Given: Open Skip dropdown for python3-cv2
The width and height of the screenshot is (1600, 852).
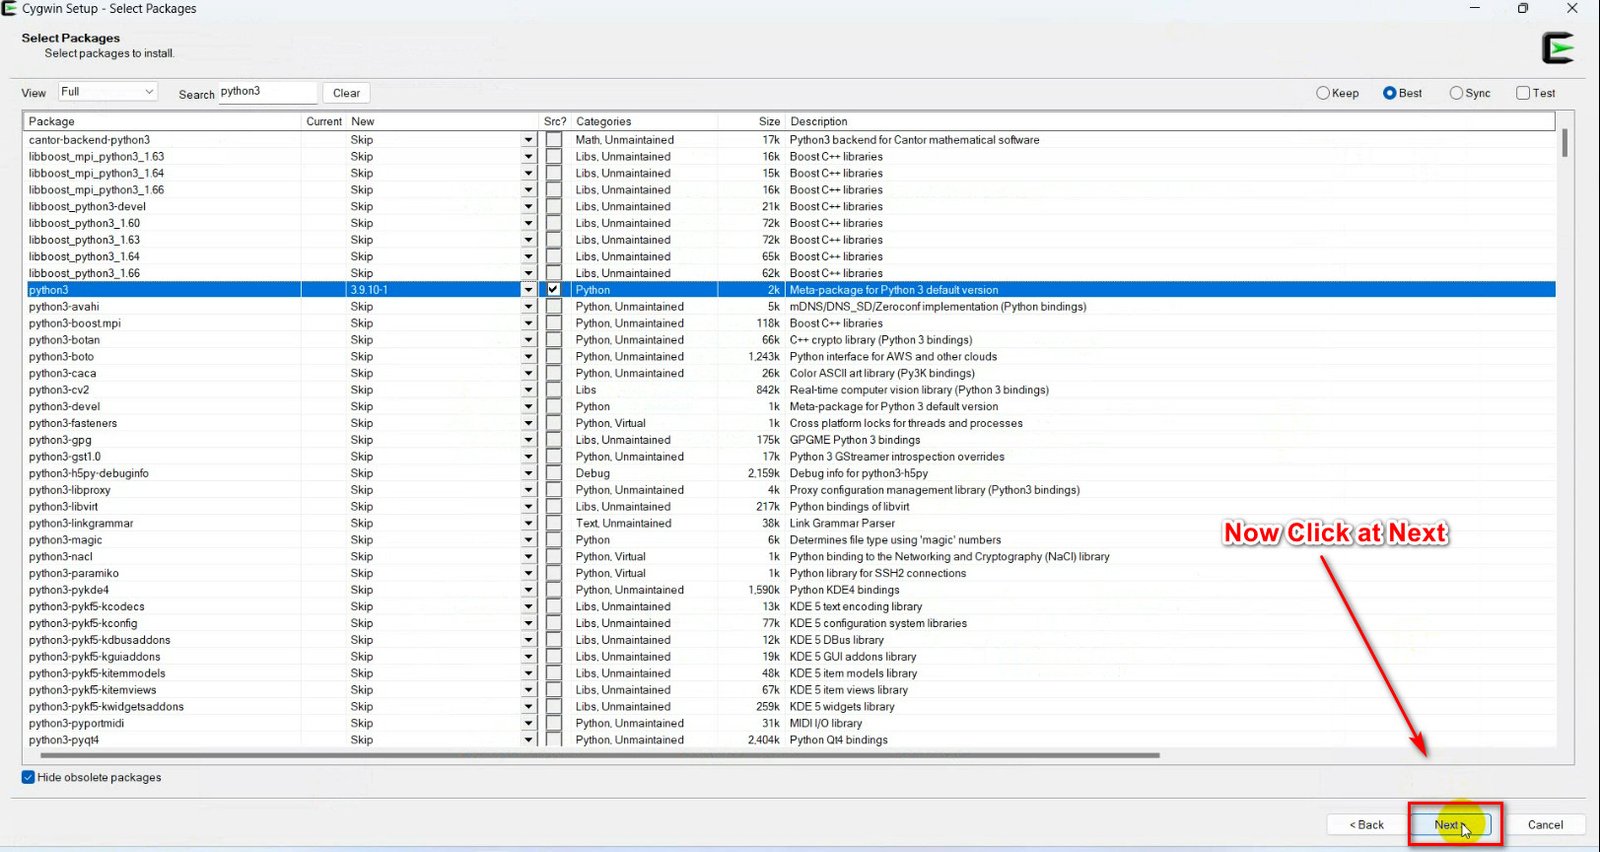Looking at the screenshot, I should (528, 390).
